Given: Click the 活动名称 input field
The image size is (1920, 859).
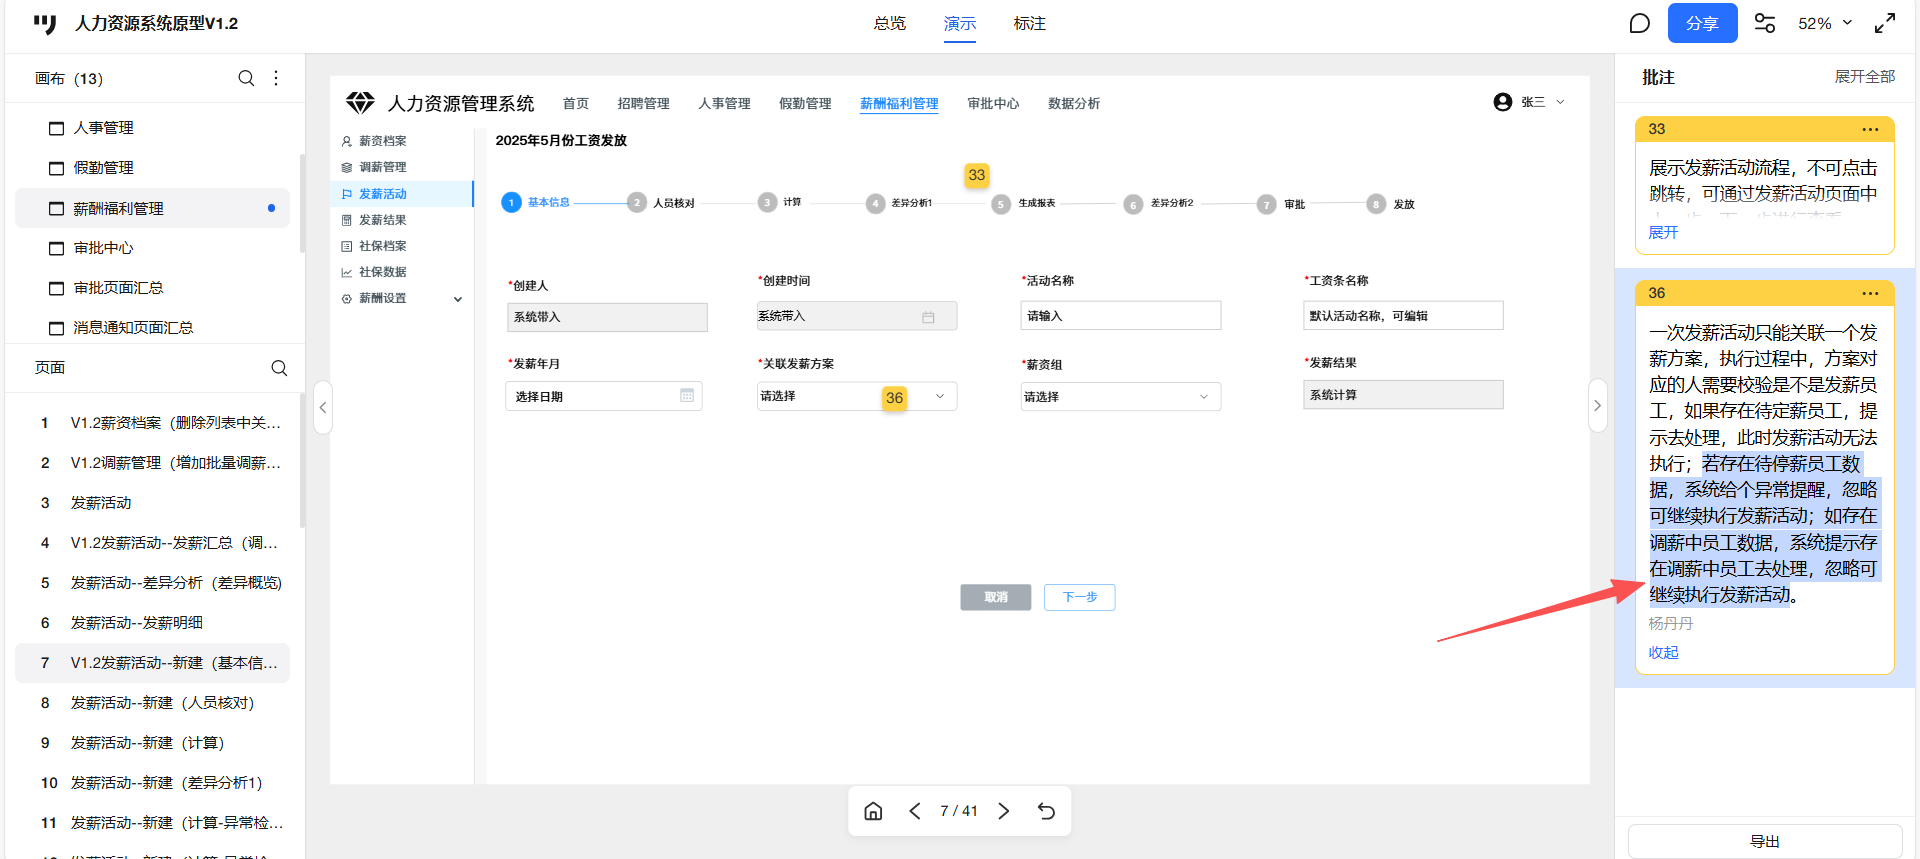Looking at the screenshot, I should [1120, 316].
